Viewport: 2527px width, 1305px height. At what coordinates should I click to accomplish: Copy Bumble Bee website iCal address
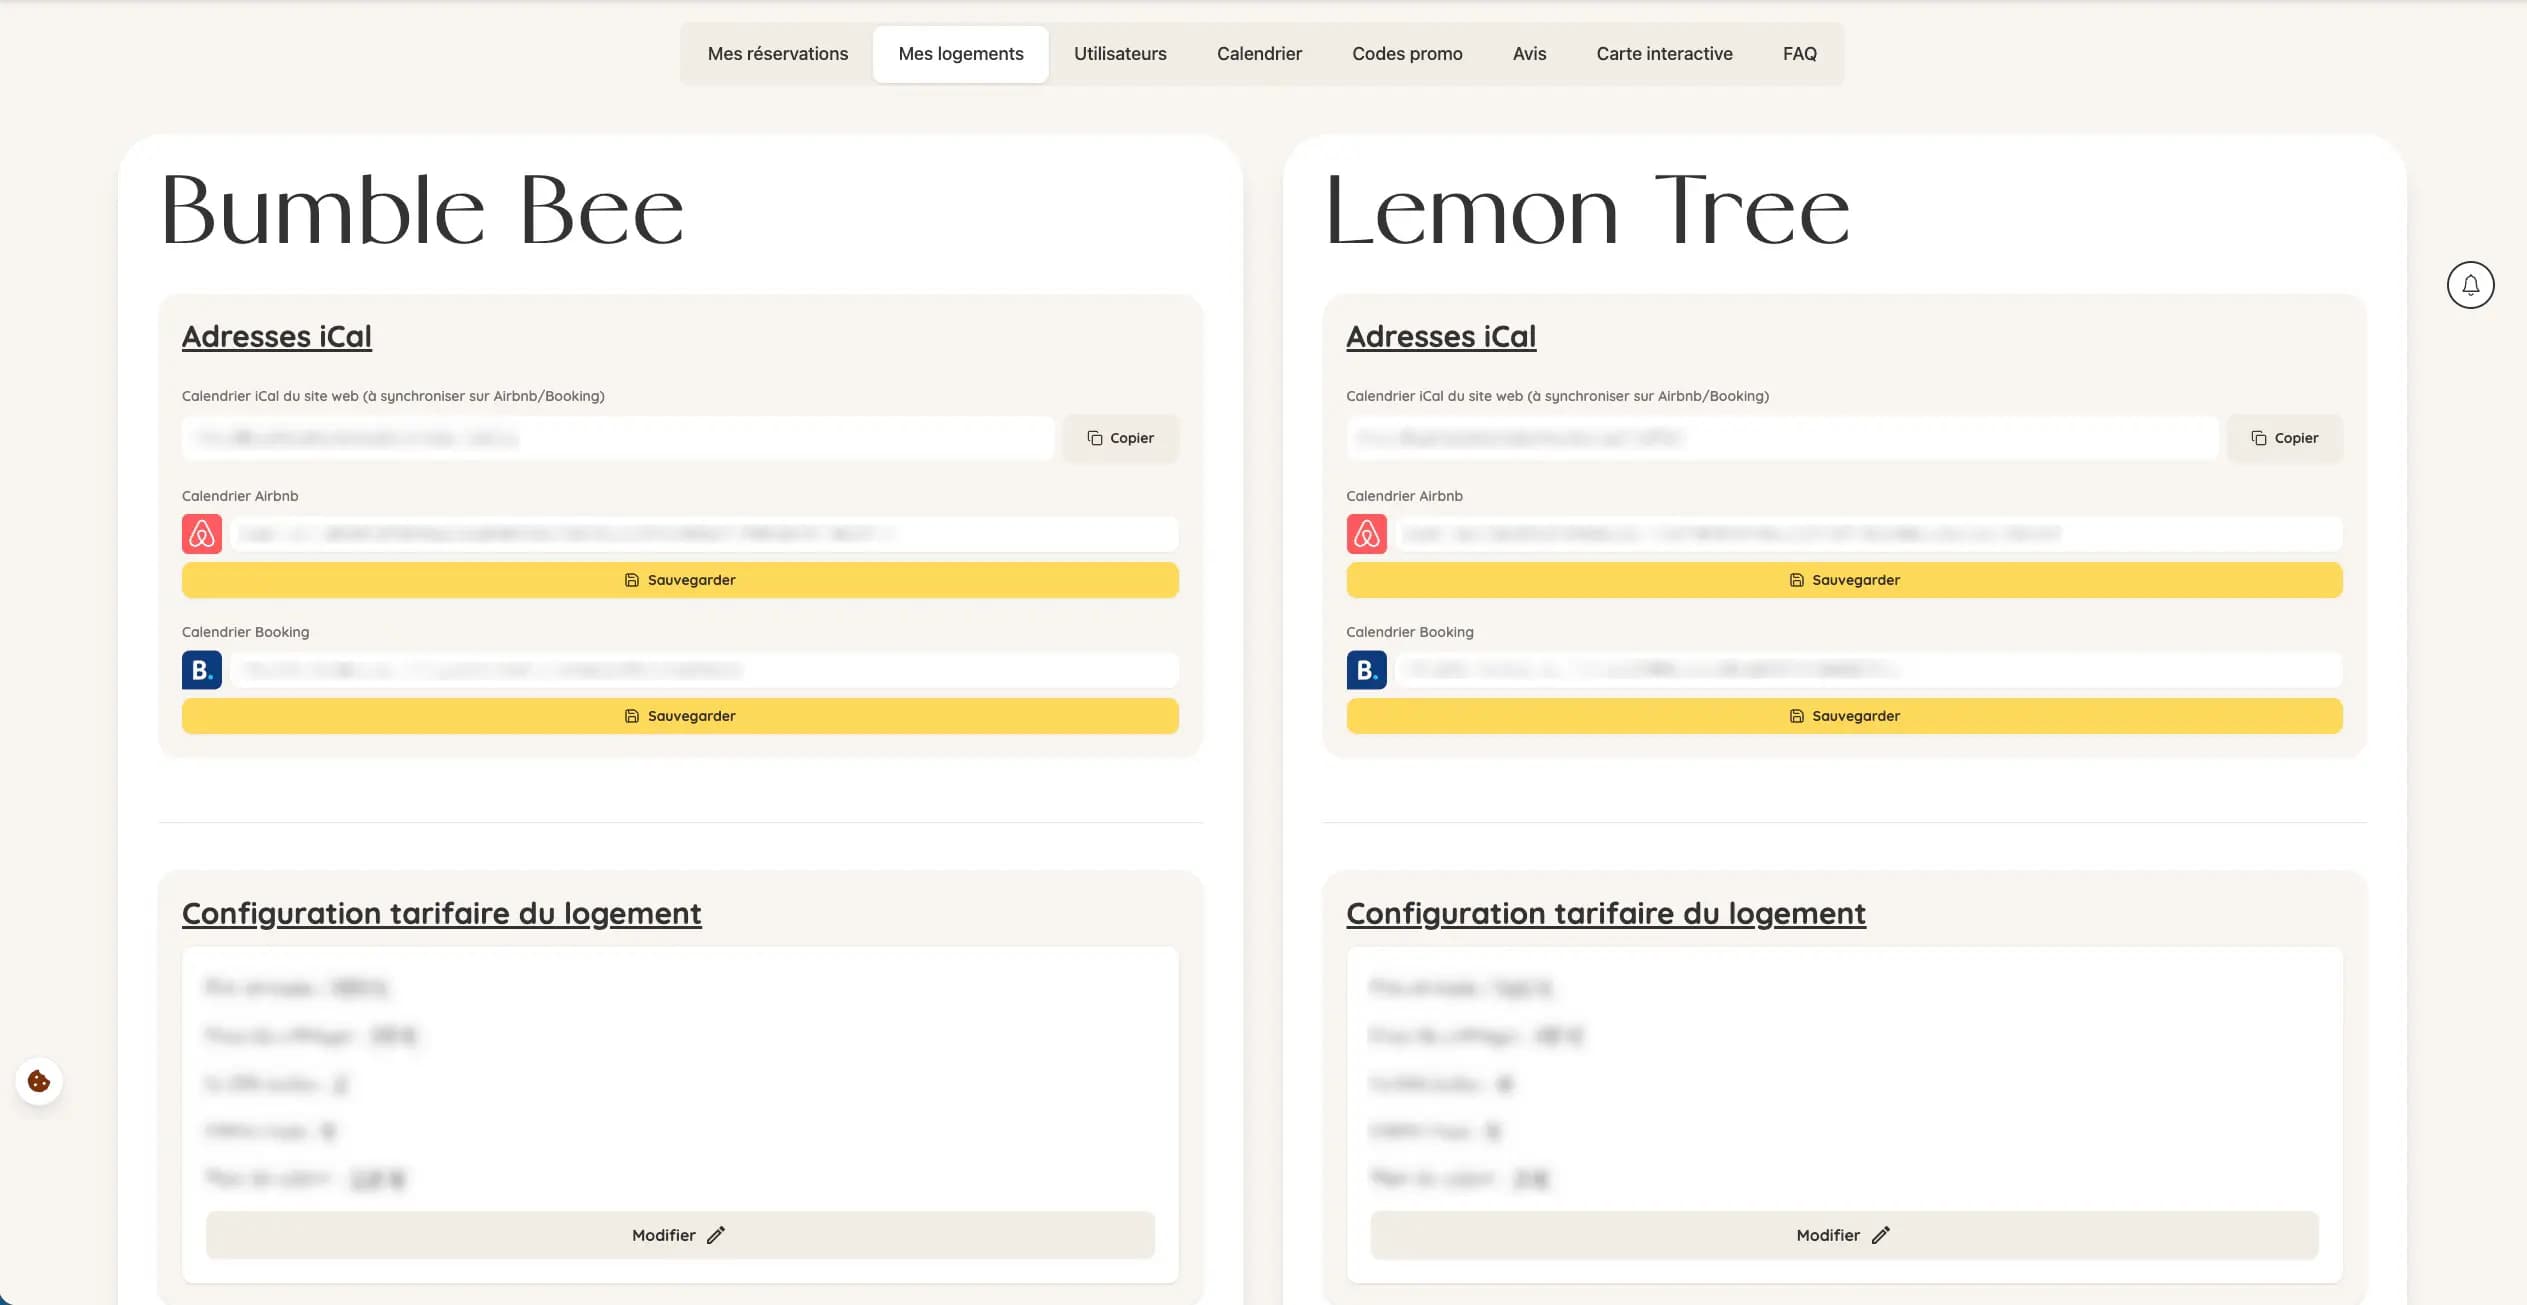1120,438
